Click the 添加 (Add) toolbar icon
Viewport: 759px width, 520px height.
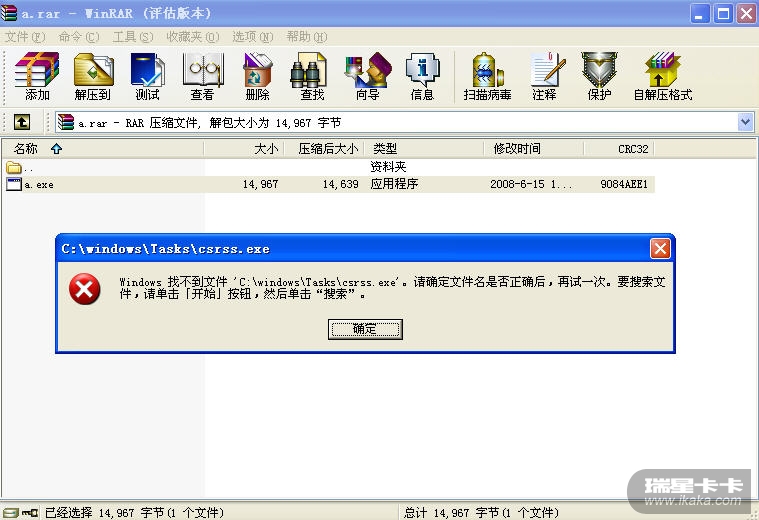(x=37, y=76)
